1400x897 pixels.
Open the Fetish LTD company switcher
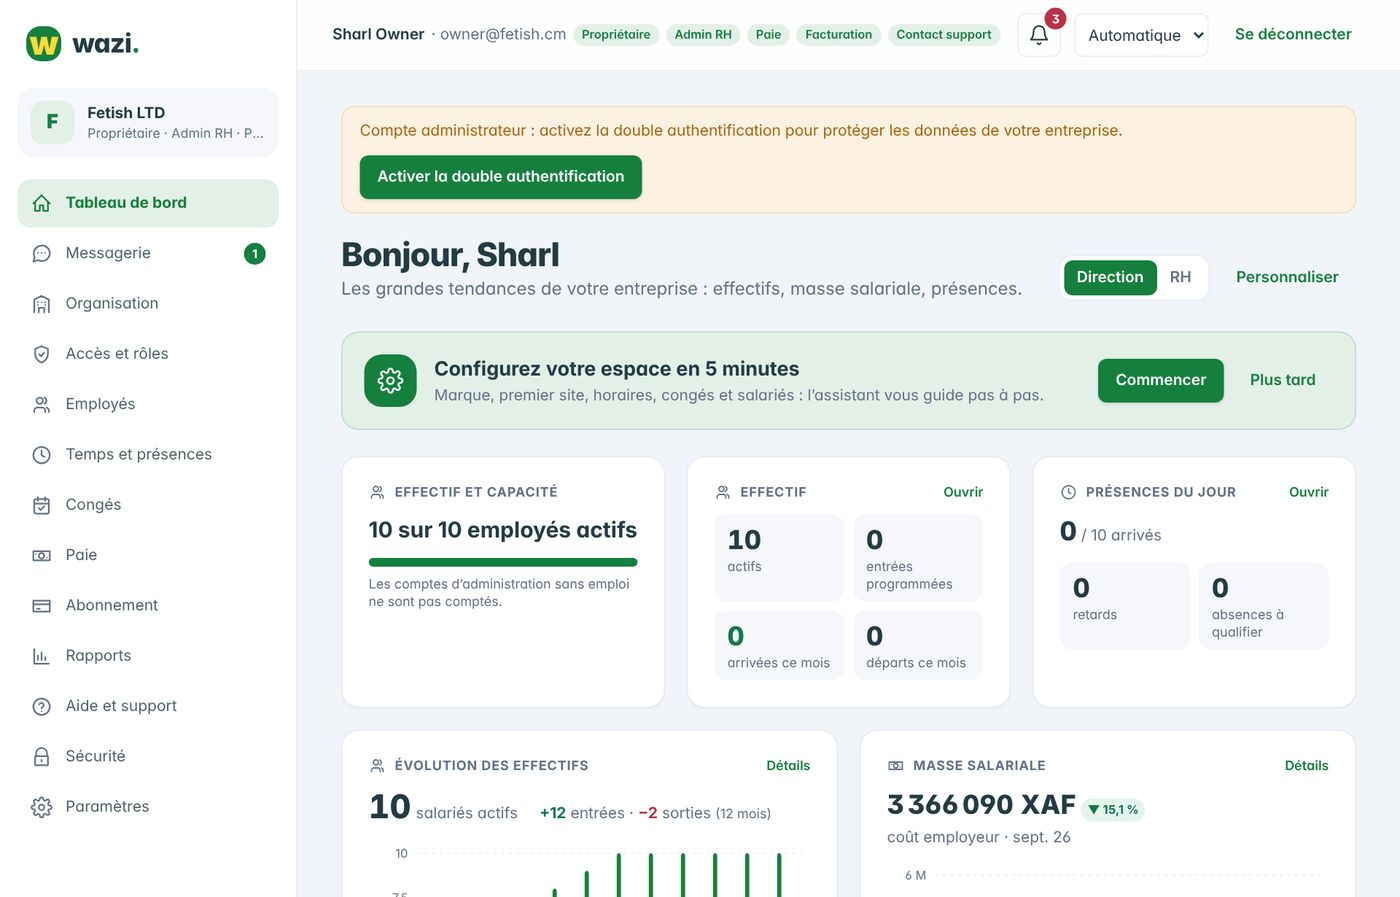[148, 122]
